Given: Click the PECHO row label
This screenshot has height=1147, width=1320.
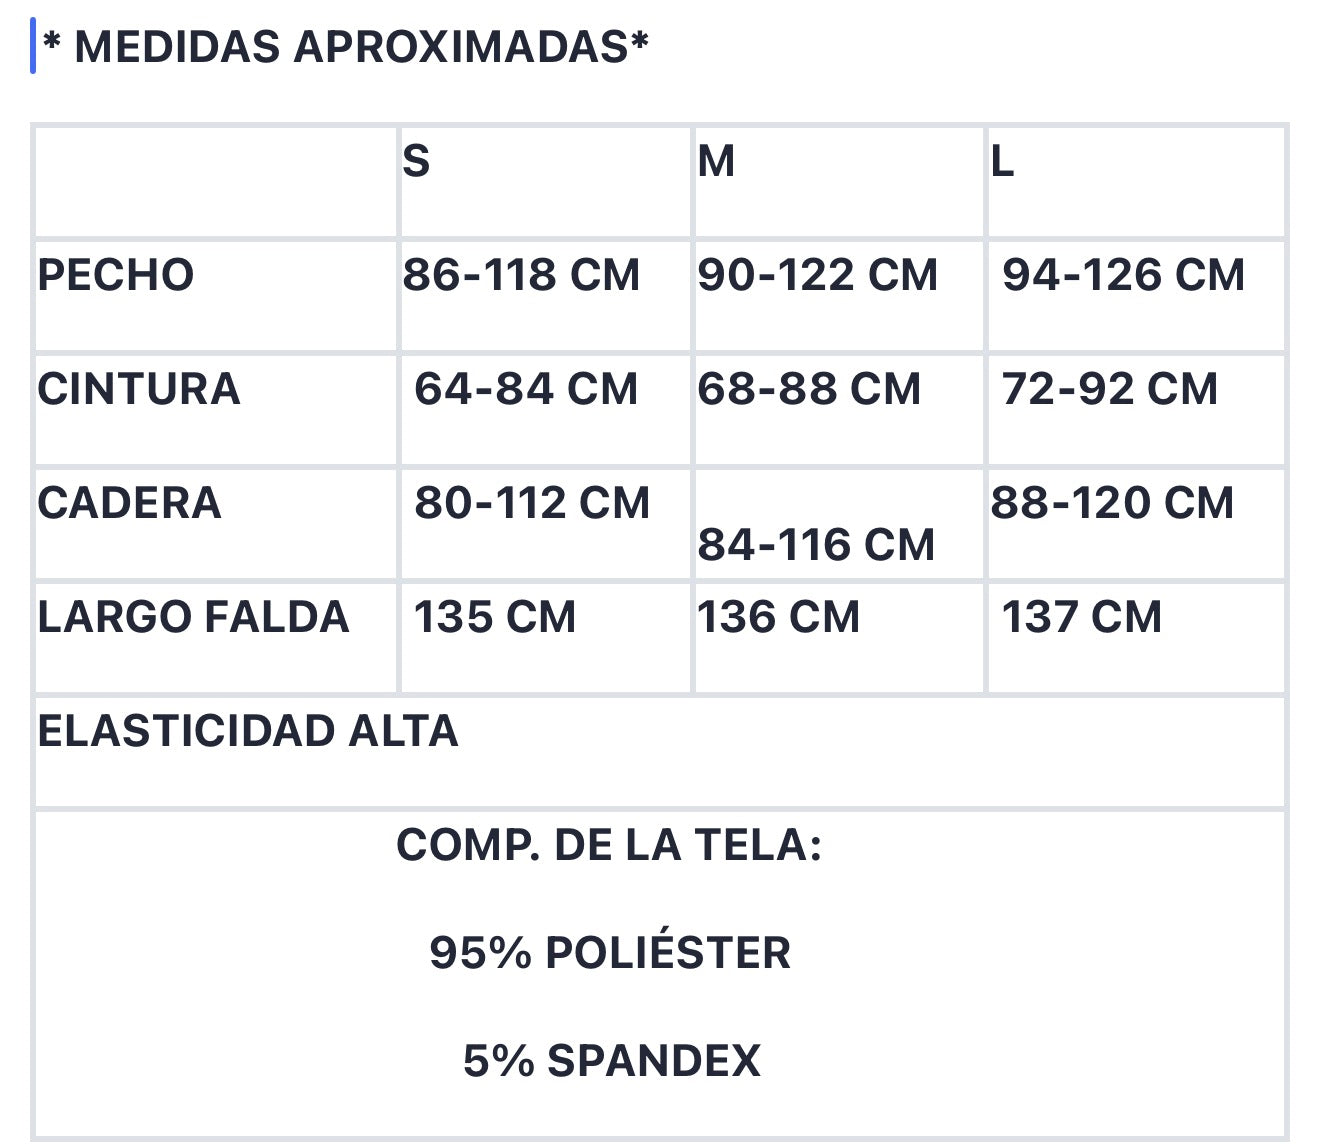Looking at the screenshot, I should point(116,275).
